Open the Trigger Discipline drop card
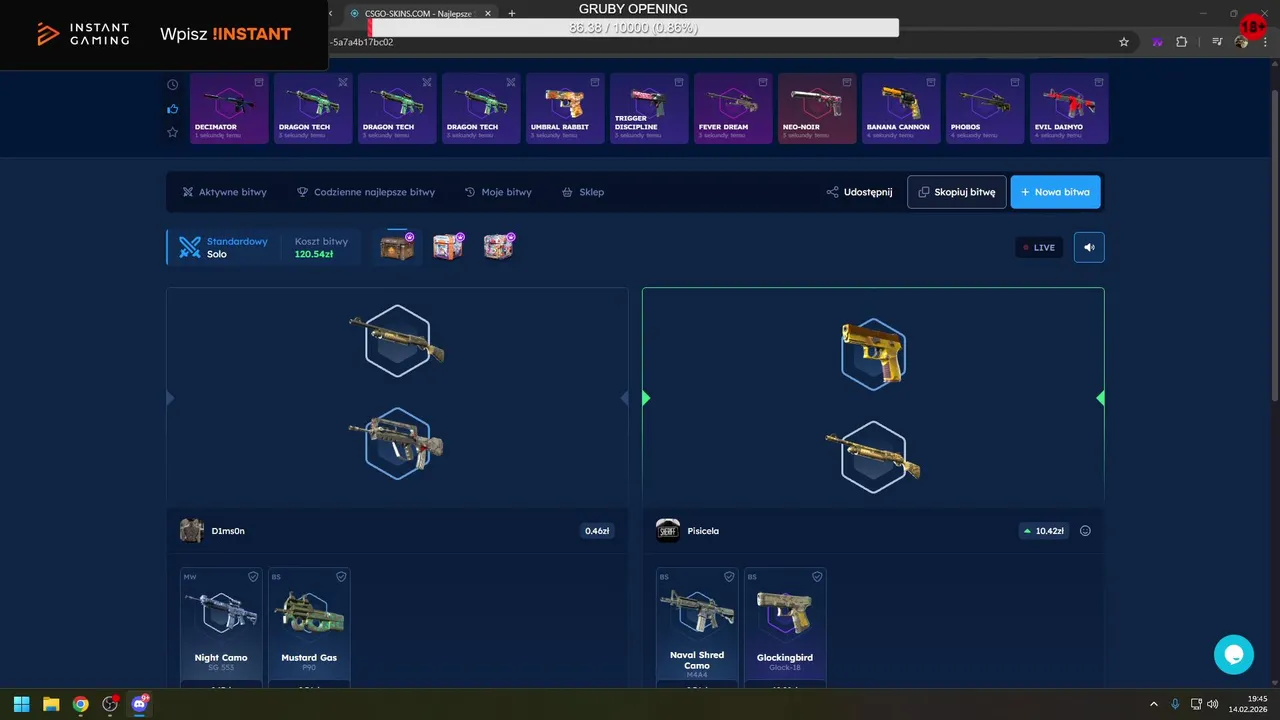 tap(649, 108)
